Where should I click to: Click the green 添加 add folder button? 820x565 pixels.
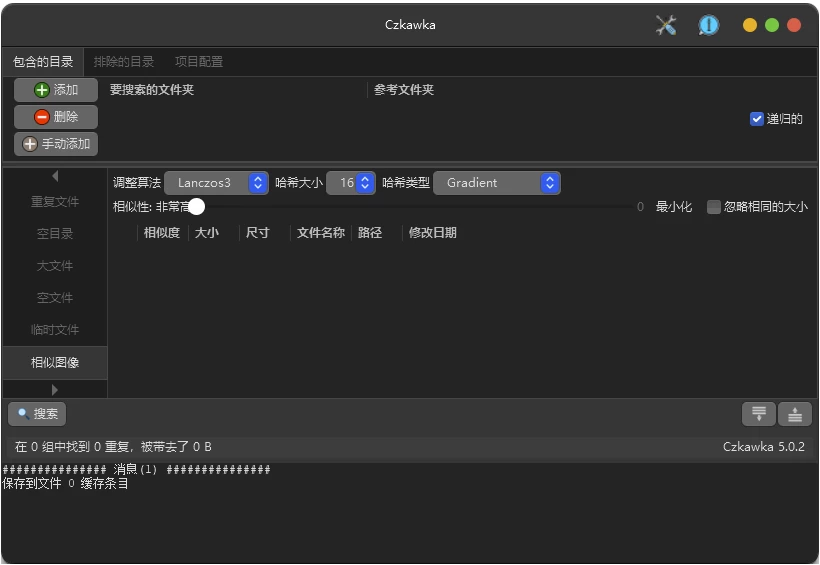(56, 90)
